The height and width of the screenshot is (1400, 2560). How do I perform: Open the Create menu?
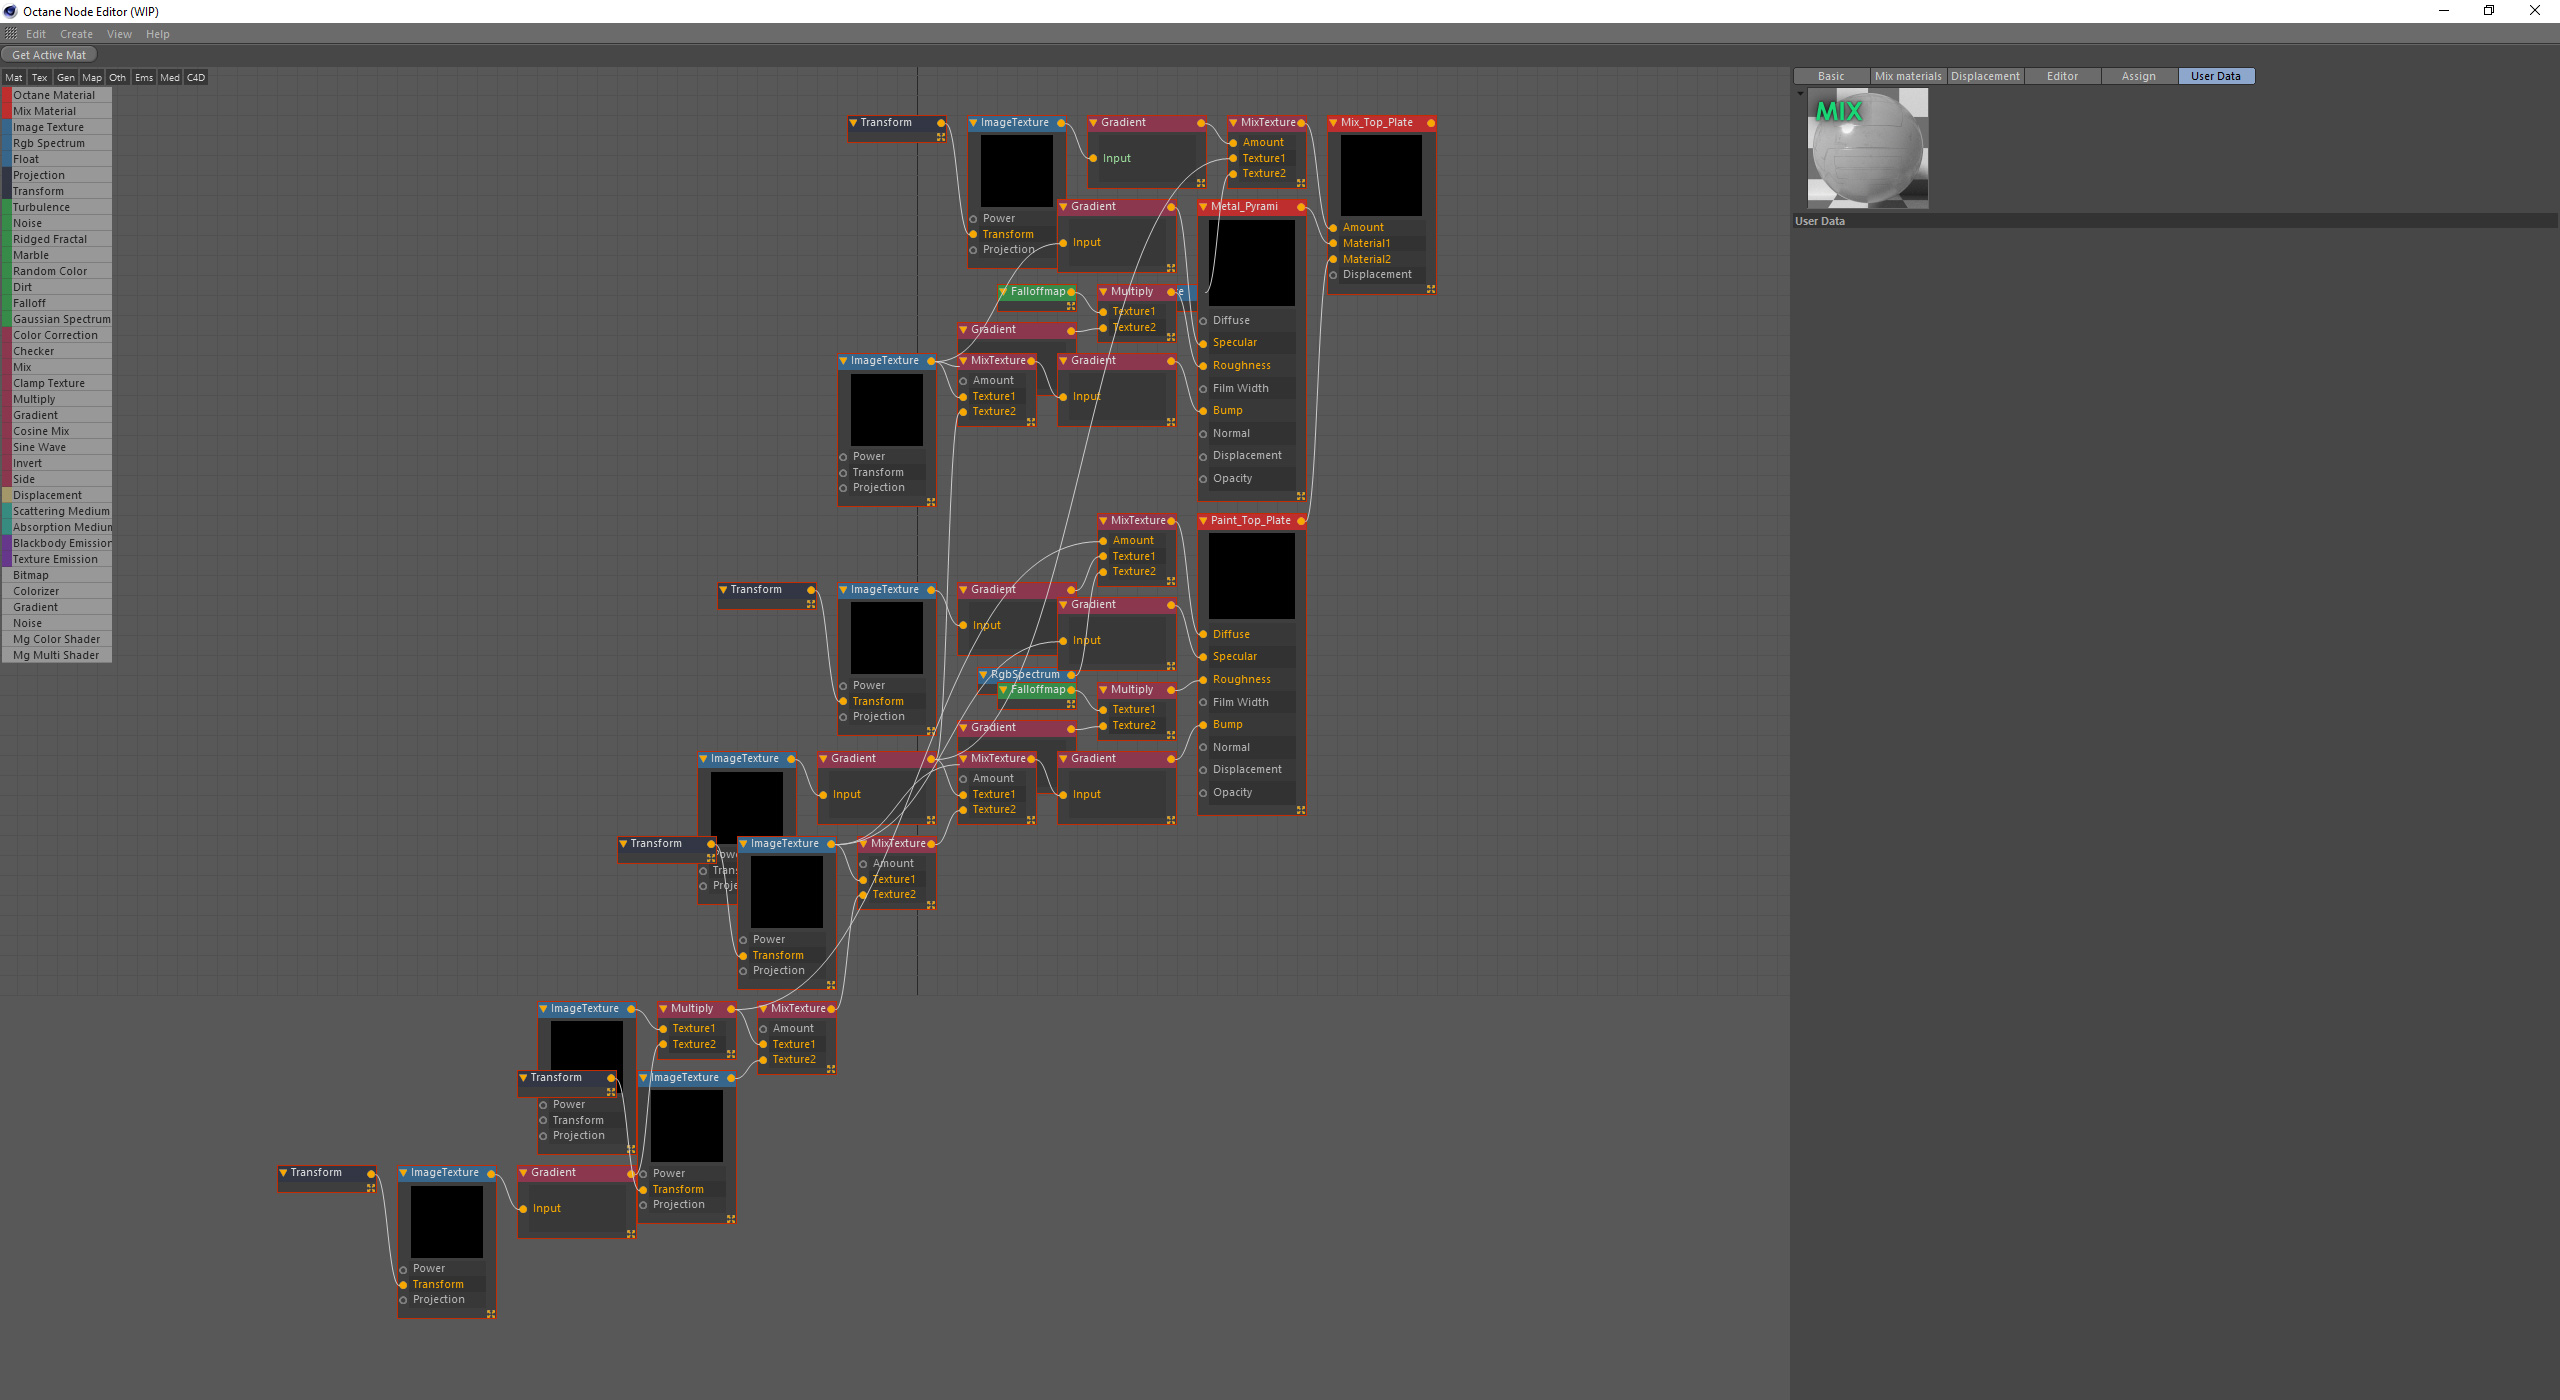click(x=76, y=34)
